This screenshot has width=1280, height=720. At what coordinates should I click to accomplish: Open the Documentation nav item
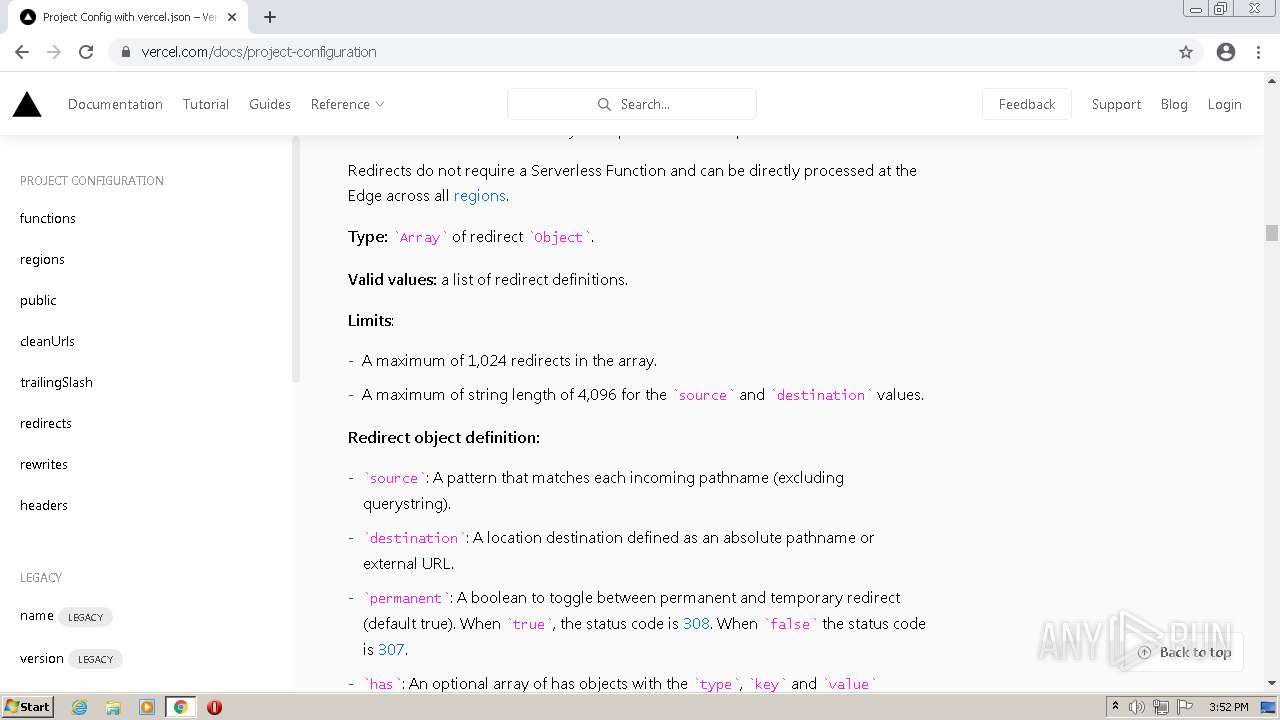tap(115, 104)
